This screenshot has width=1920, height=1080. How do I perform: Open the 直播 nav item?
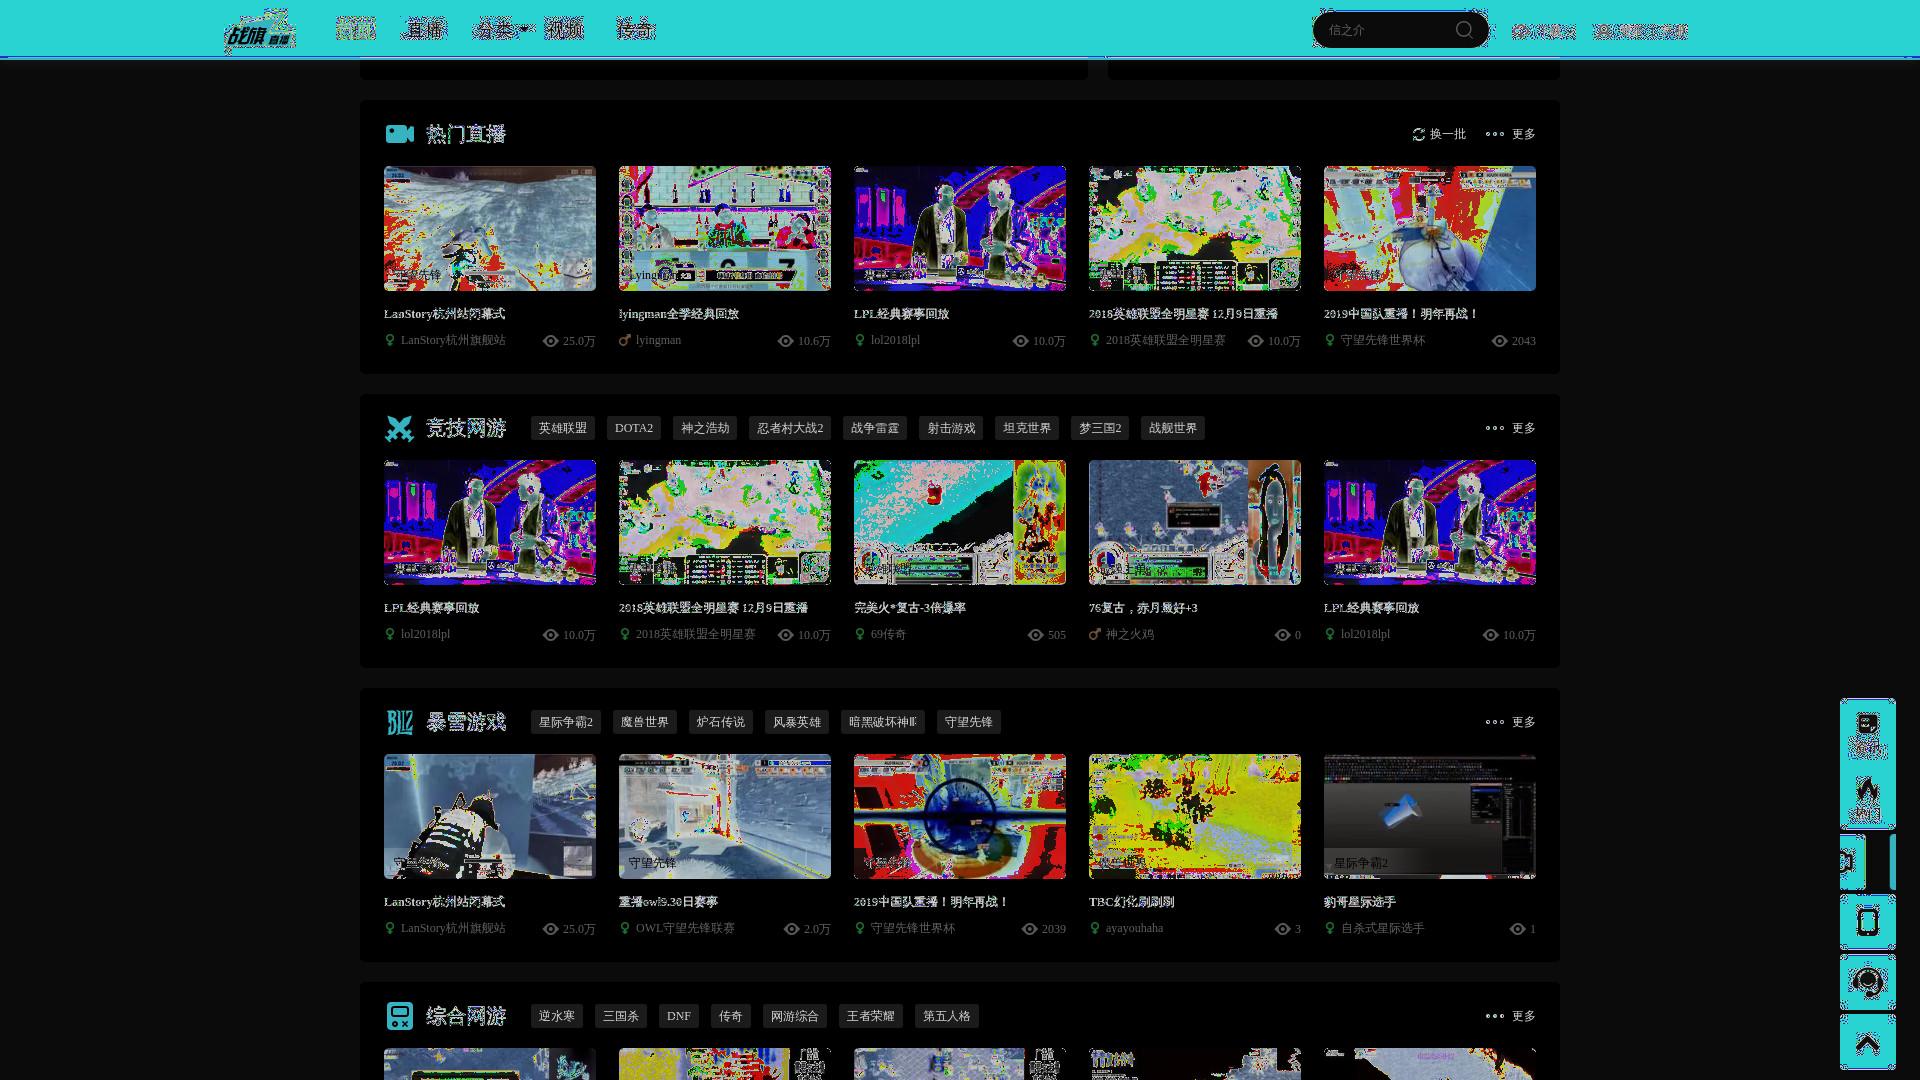click(424, 29)
